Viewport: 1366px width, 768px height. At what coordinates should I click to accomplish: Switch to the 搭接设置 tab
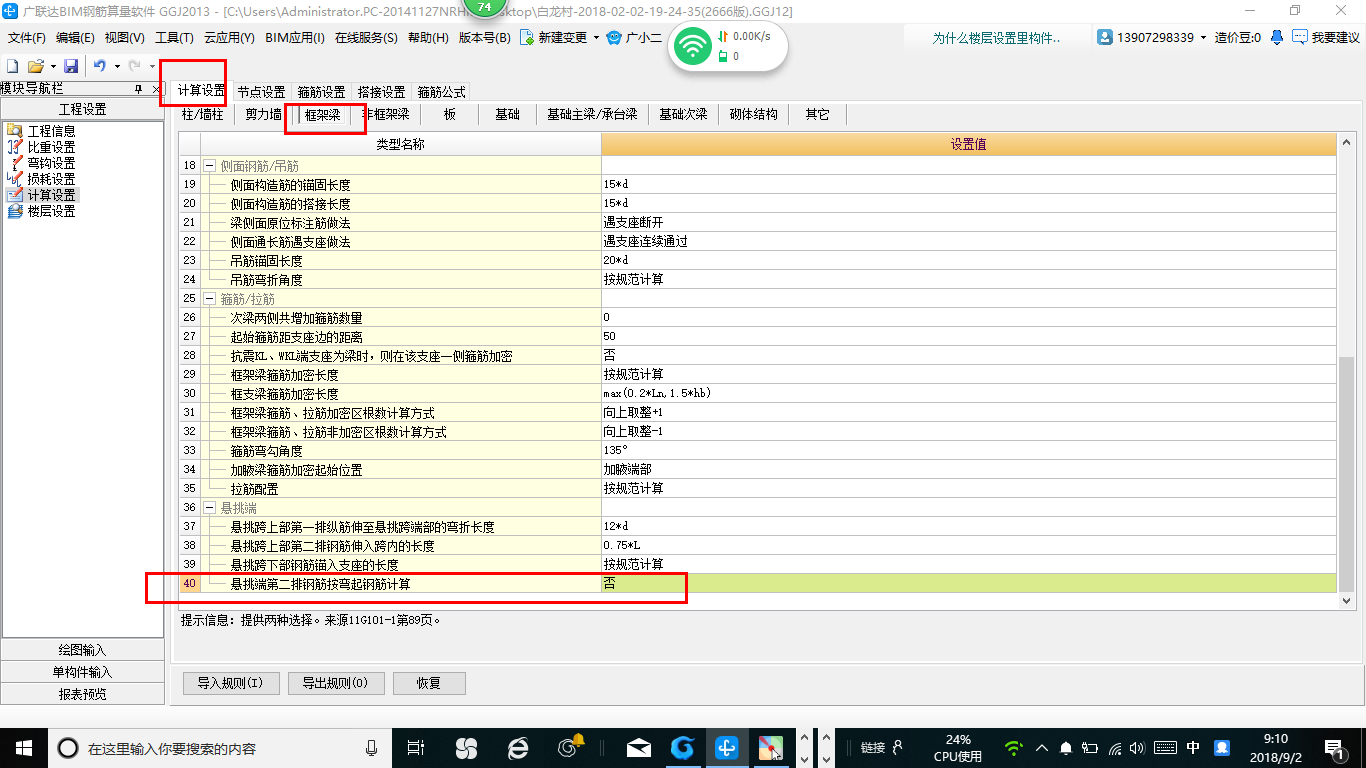coord(381,92)
